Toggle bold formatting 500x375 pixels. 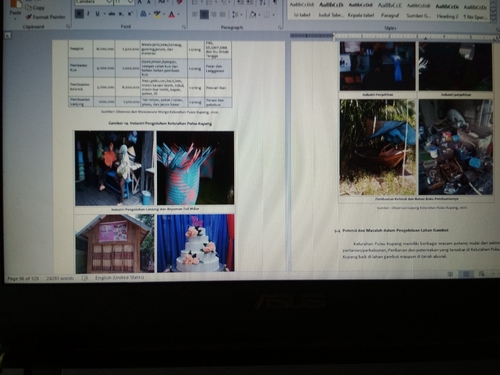(79, 14)
